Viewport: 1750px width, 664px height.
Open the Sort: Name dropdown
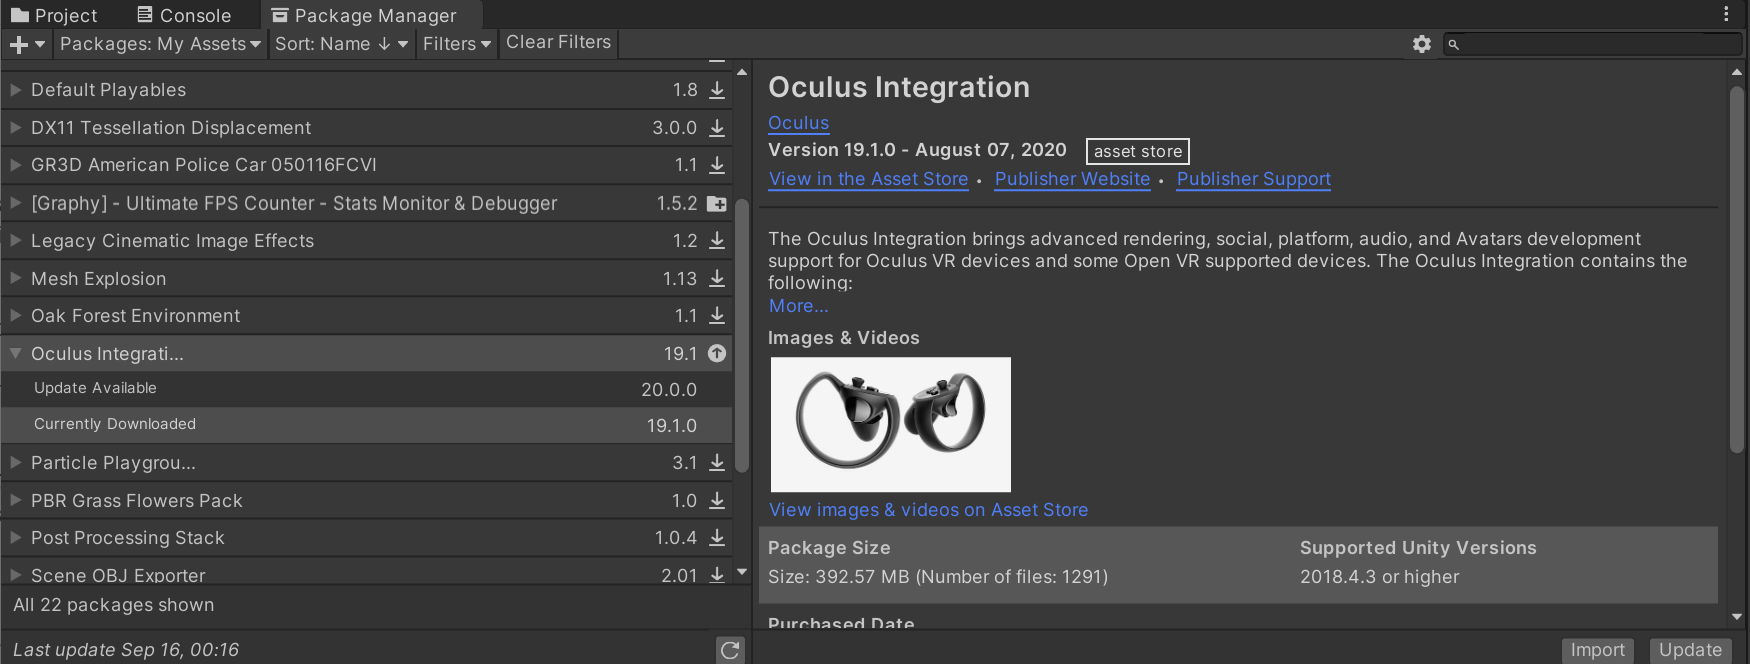(x=341, y=44)
